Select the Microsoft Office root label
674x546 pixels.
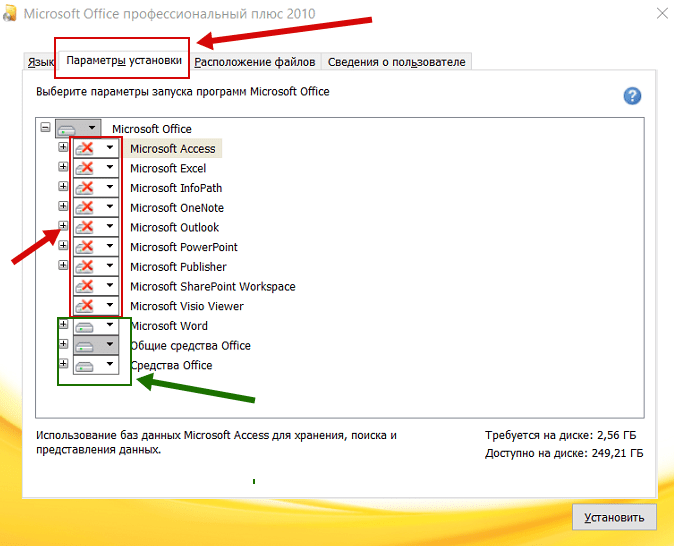pyautogui.click(x=152, y=129)
